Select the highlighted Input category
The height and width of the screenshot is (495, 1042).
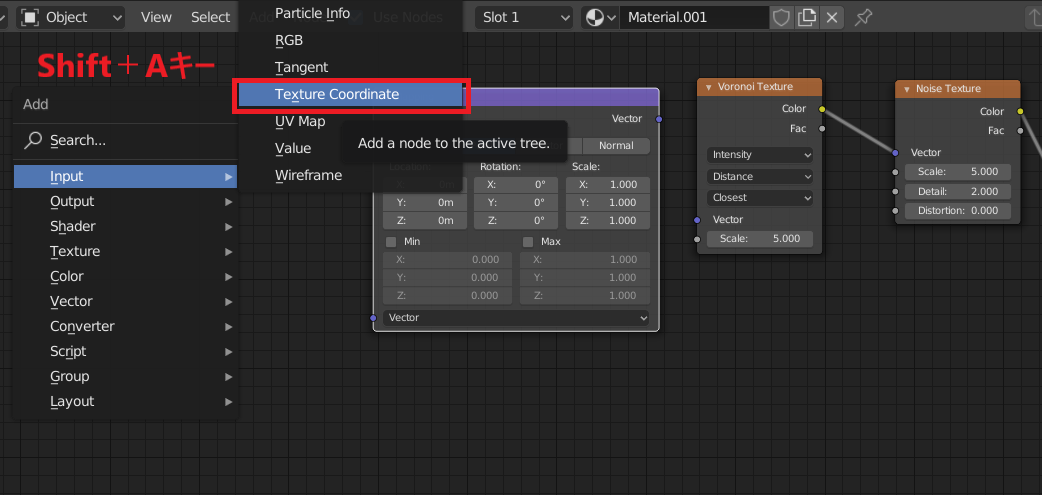[x=126, y=177]
